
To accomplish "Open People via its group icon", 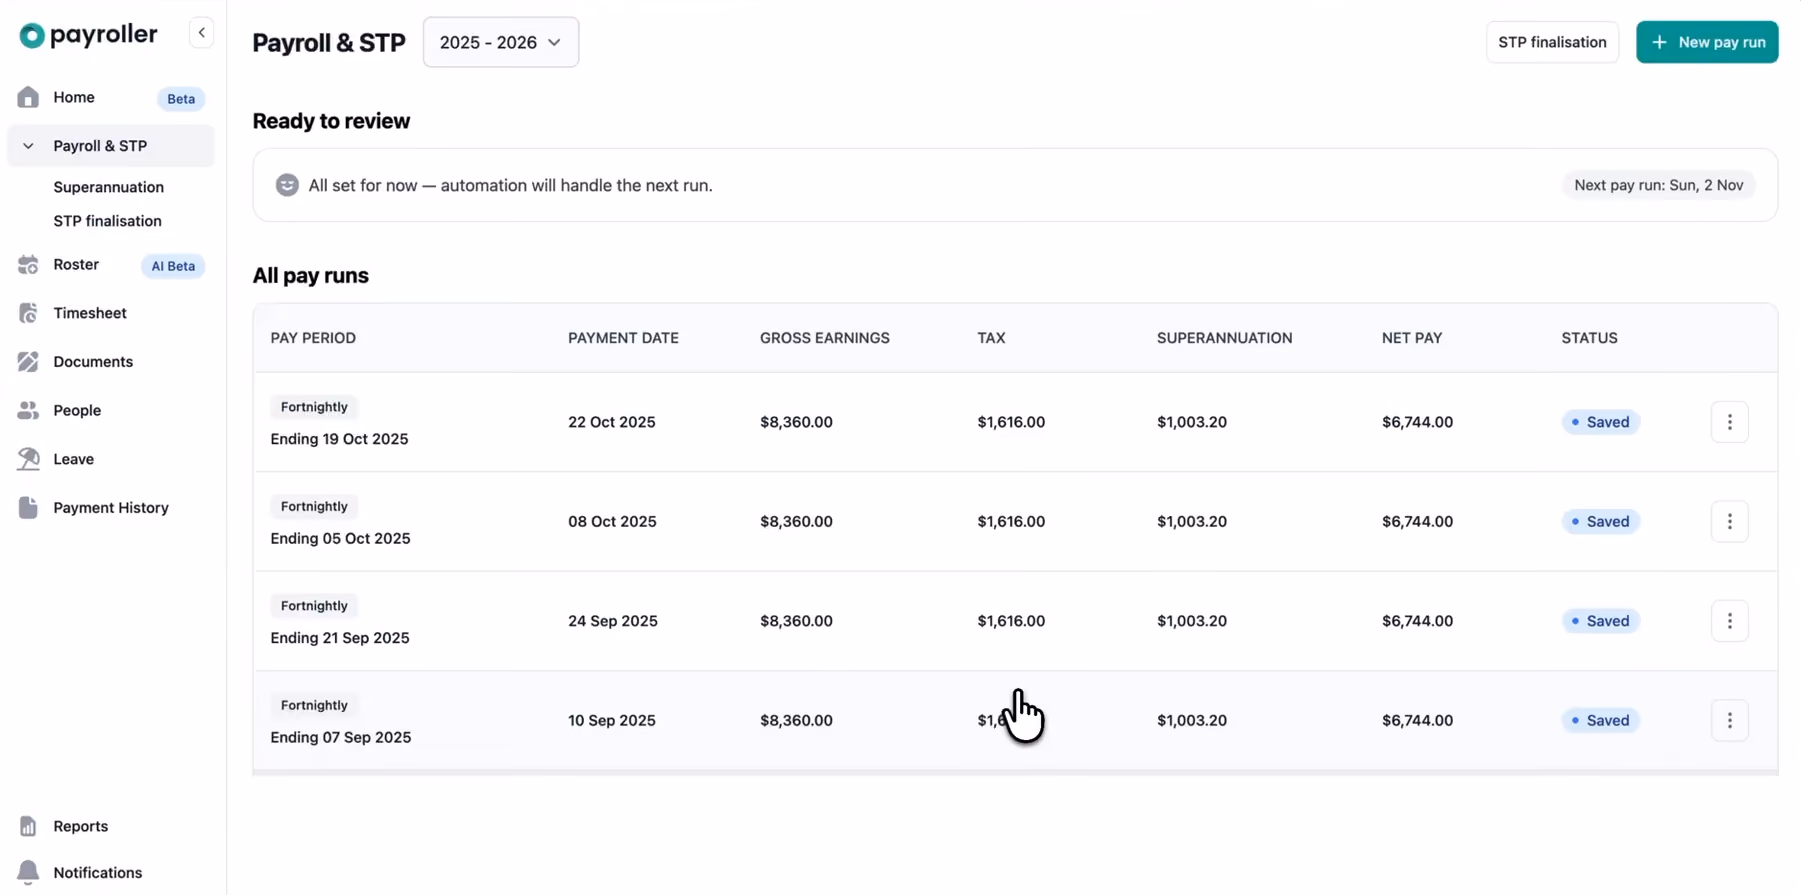I will tap(28, 410).
